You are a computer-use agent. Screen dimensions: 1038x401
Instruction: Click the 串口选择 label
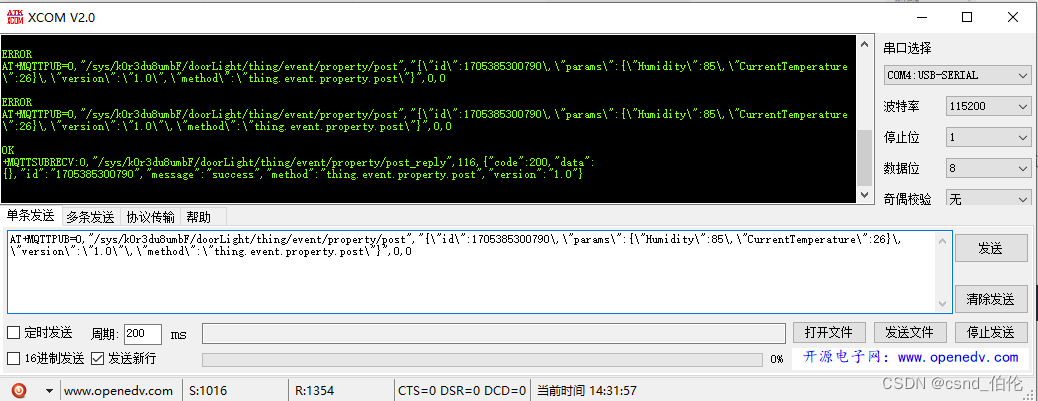tap(908, 48)
